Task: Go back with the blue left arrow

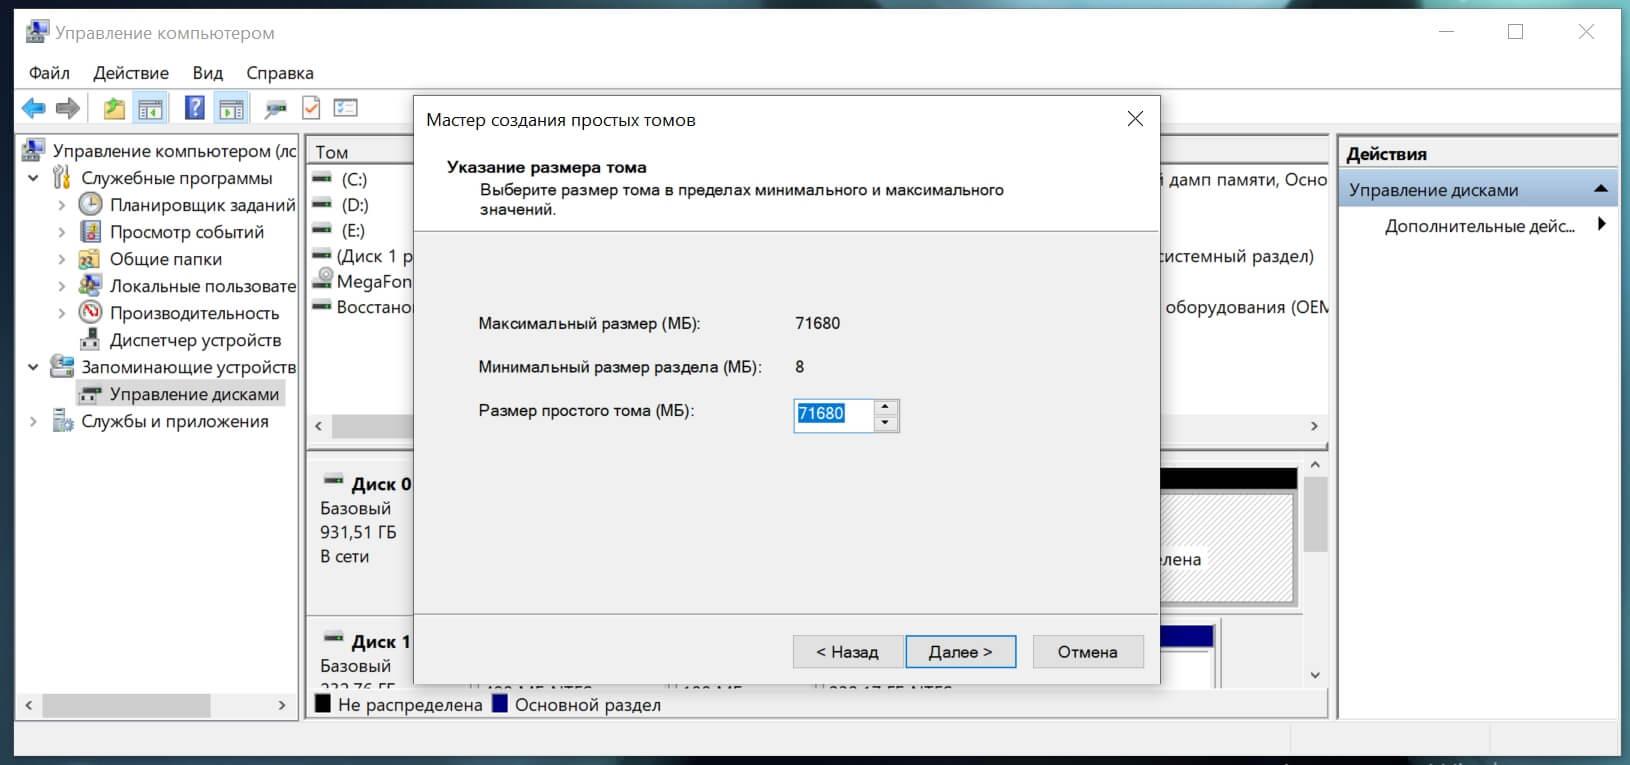Action: 33,108
